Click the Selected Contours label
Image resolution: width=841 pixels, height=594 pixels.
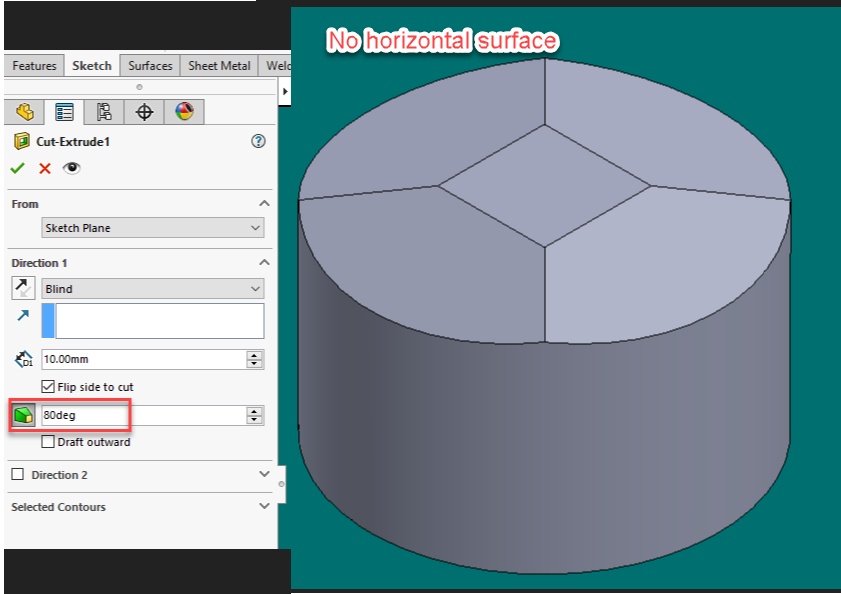pyautogui.click(x=58, y=507)
